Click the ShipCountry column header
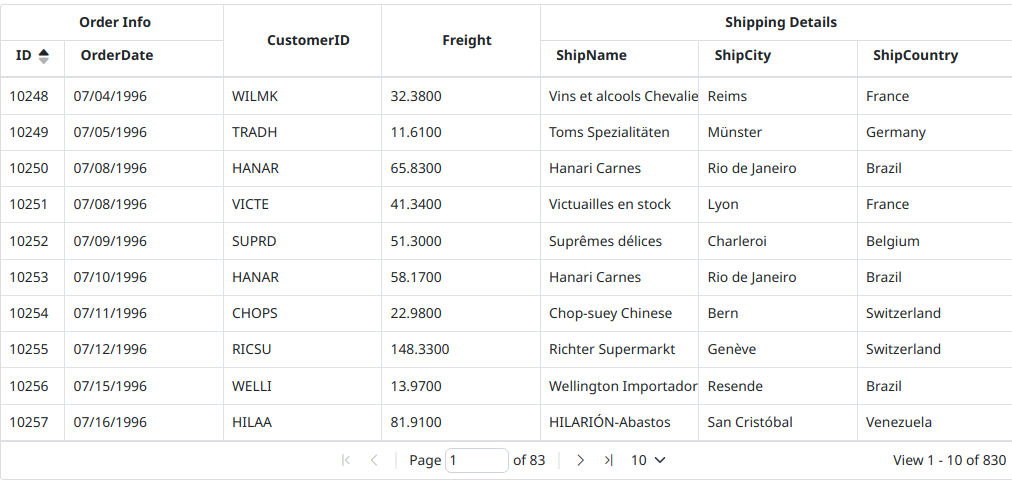 point(915,56)
